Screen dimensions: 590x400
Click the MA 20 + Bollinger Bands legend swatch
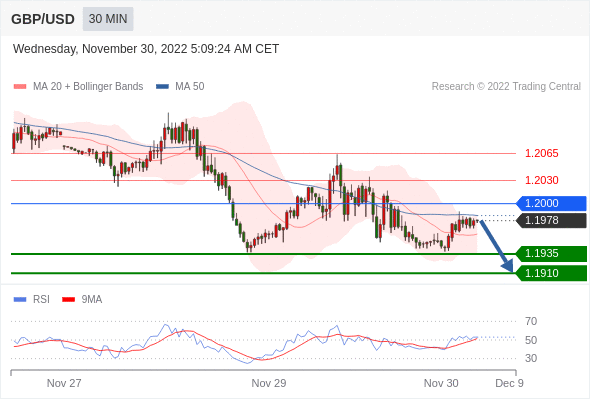point(20,87)
